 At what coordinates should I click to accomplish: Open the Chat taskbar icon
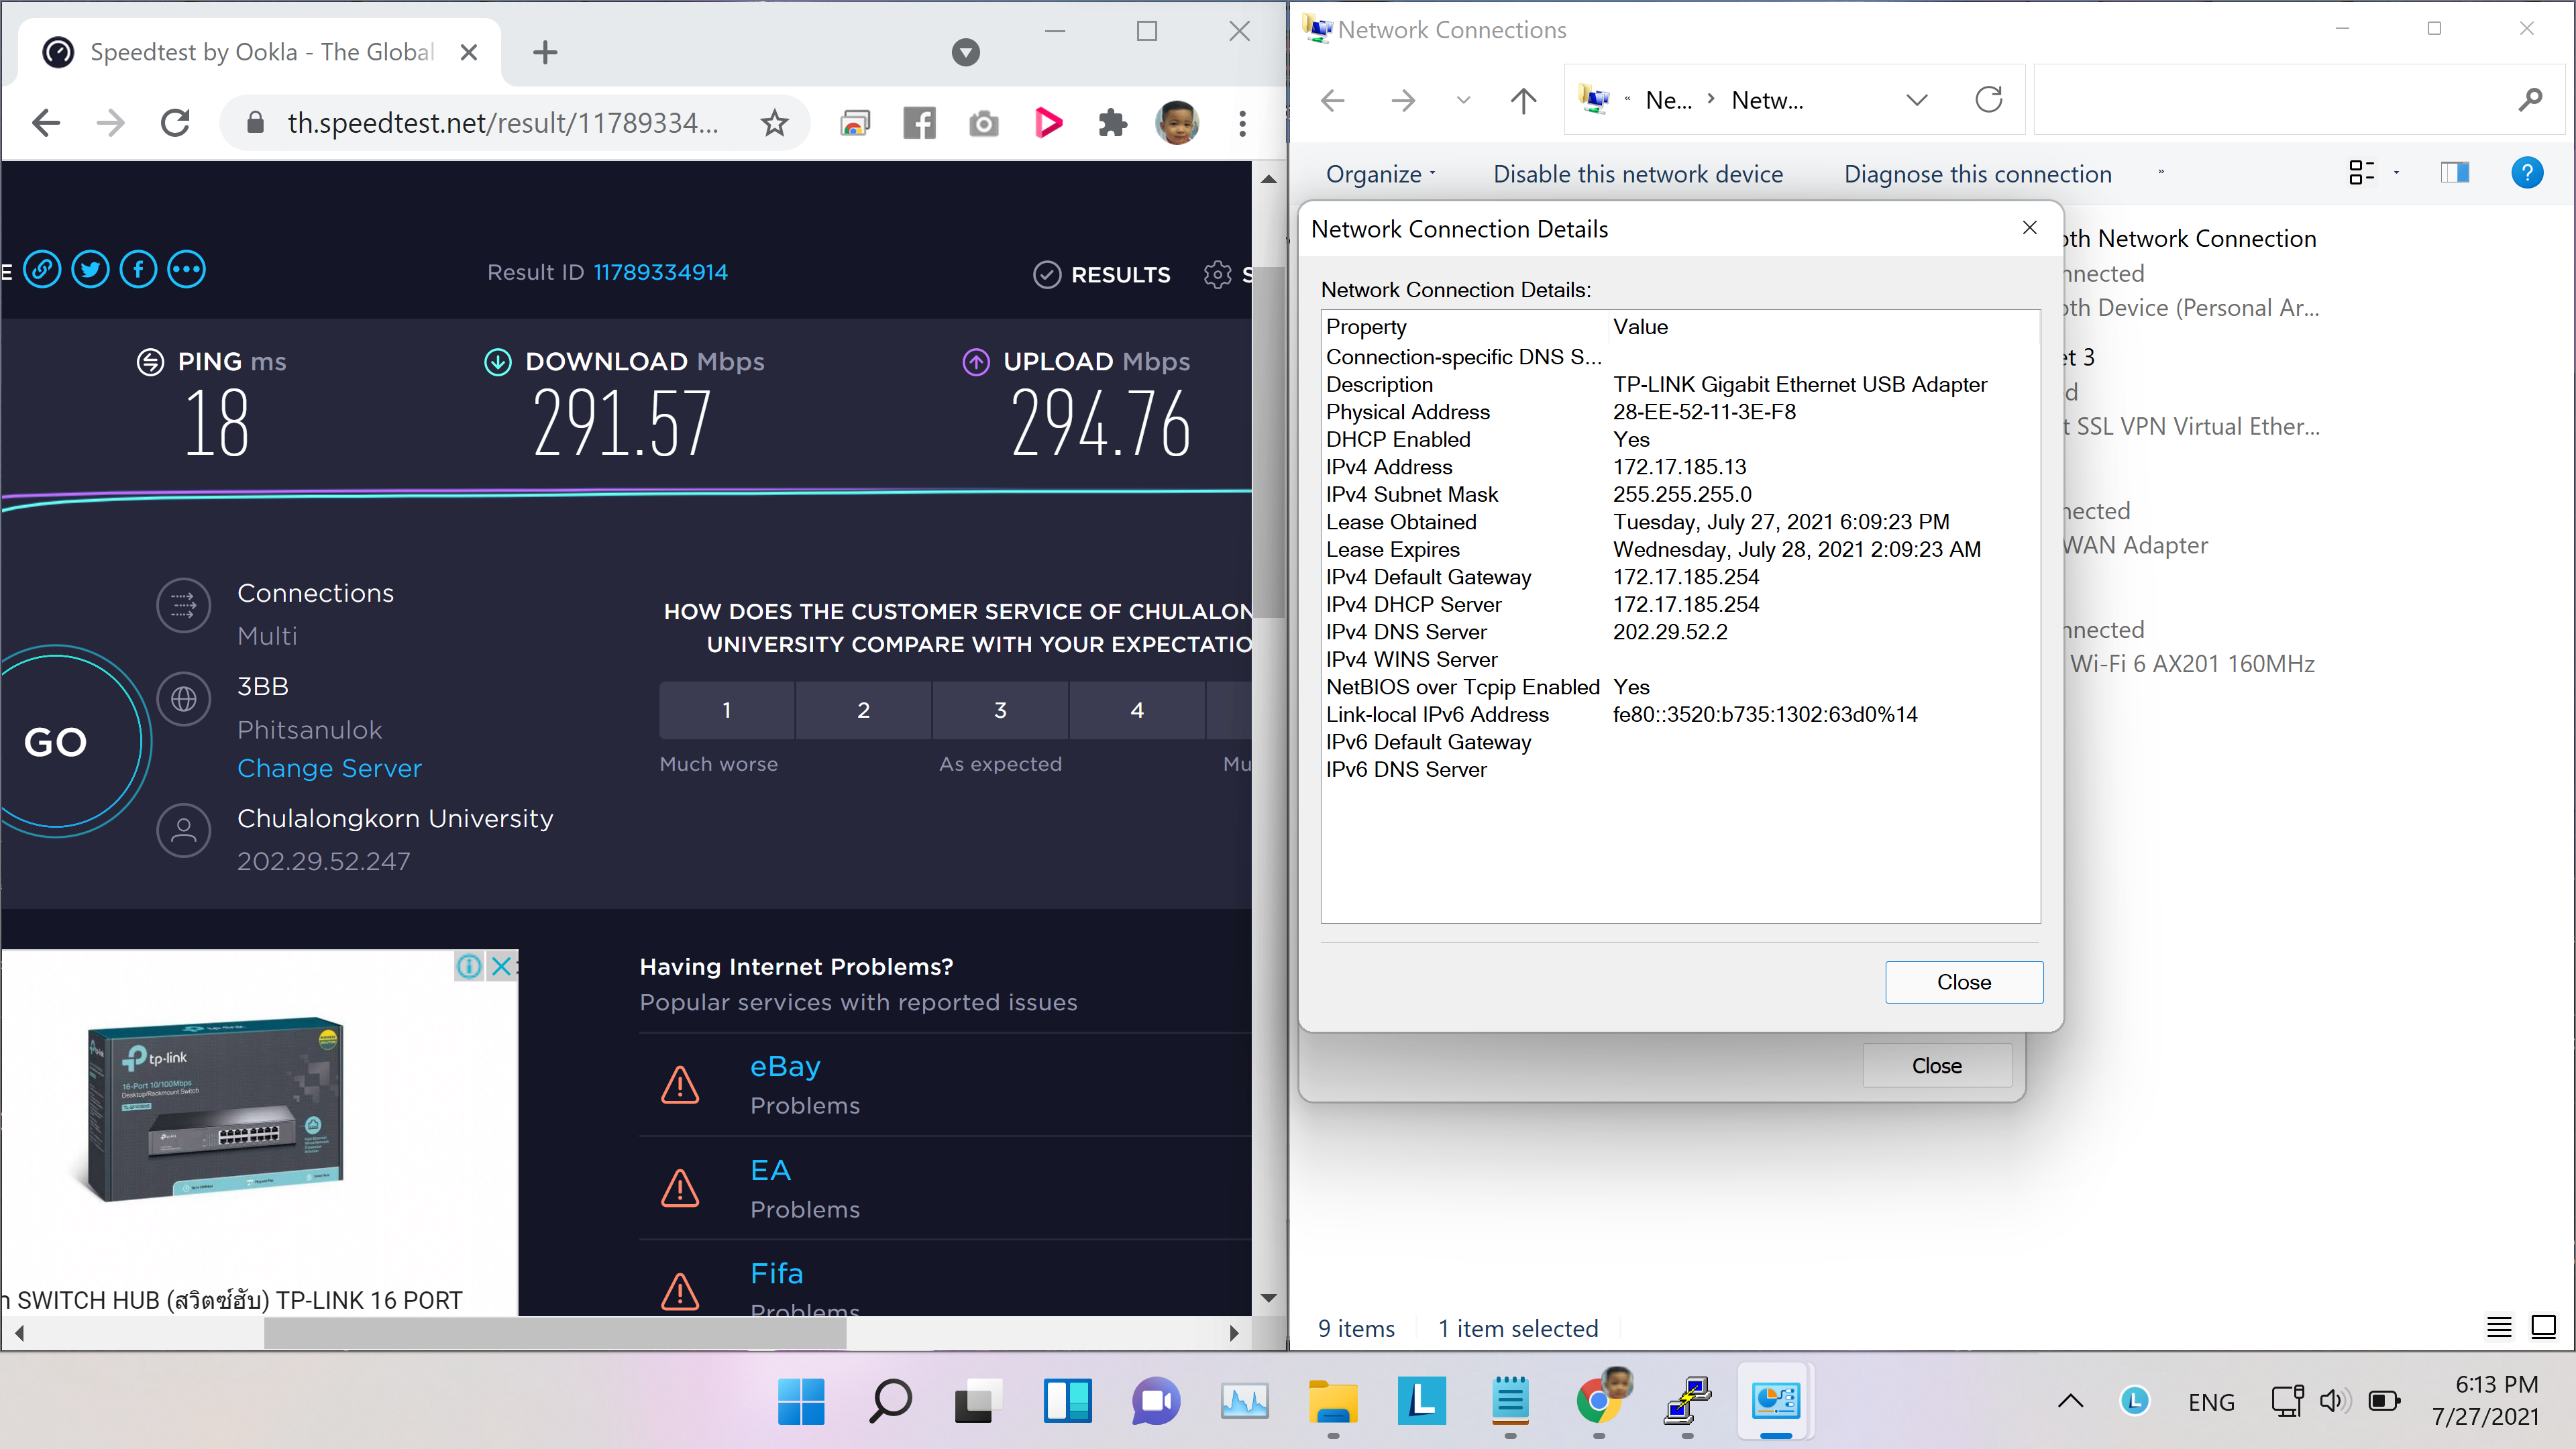pyautogui.click(x=1155, y=1401)
